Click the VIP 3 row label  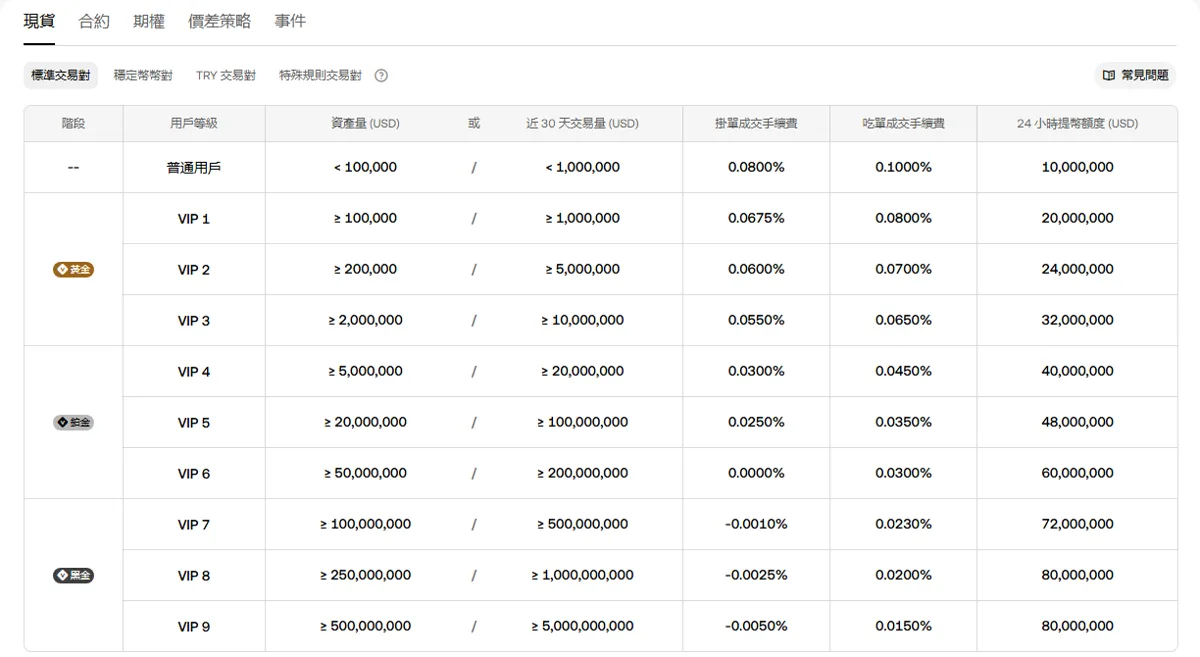[x=194, y=321]
